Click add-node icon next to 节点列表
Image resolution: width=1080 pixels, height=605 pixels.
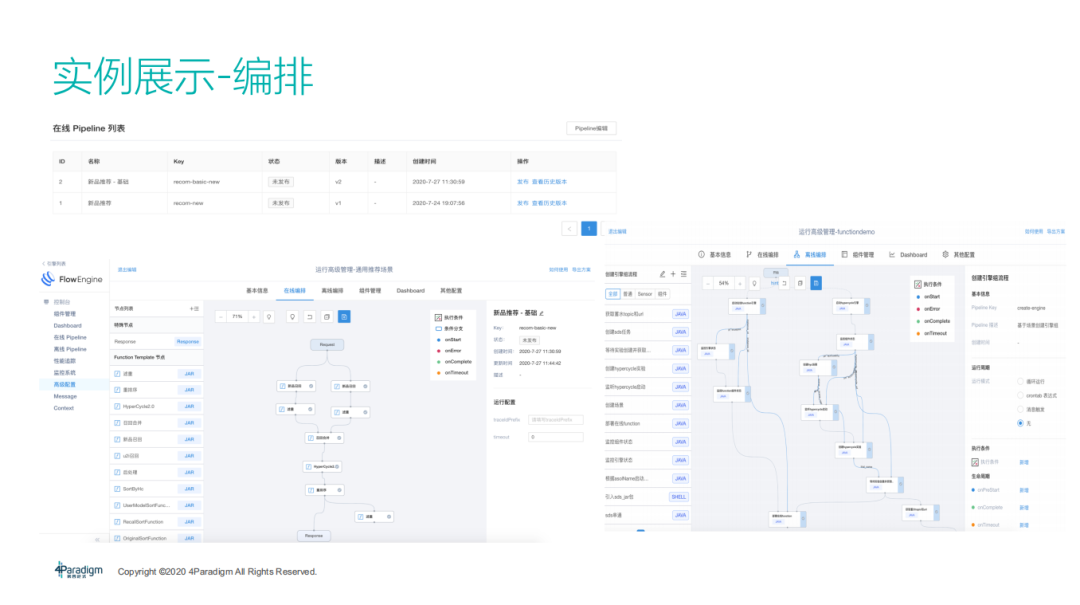[x=194, y=309]
